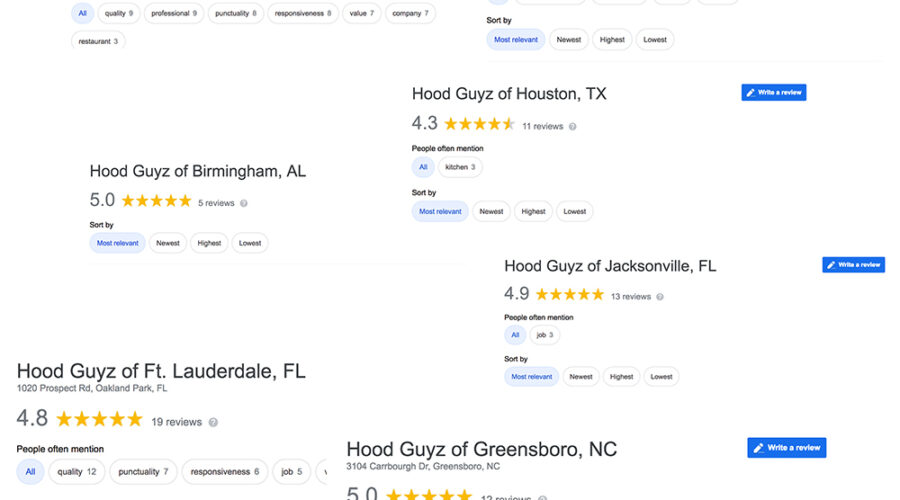Click help icon next to Ft. Lauderdale's 19 reviews
The width and height of the screenshot is (900, 500).
coord(213,422)
